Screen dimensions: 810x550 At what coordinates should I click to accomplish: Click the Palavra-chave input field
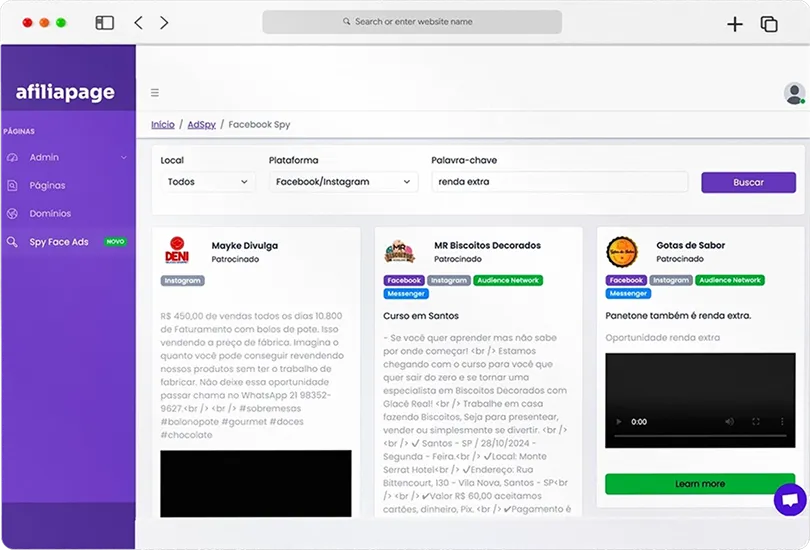pyautogui.click(x=559, y=182)
